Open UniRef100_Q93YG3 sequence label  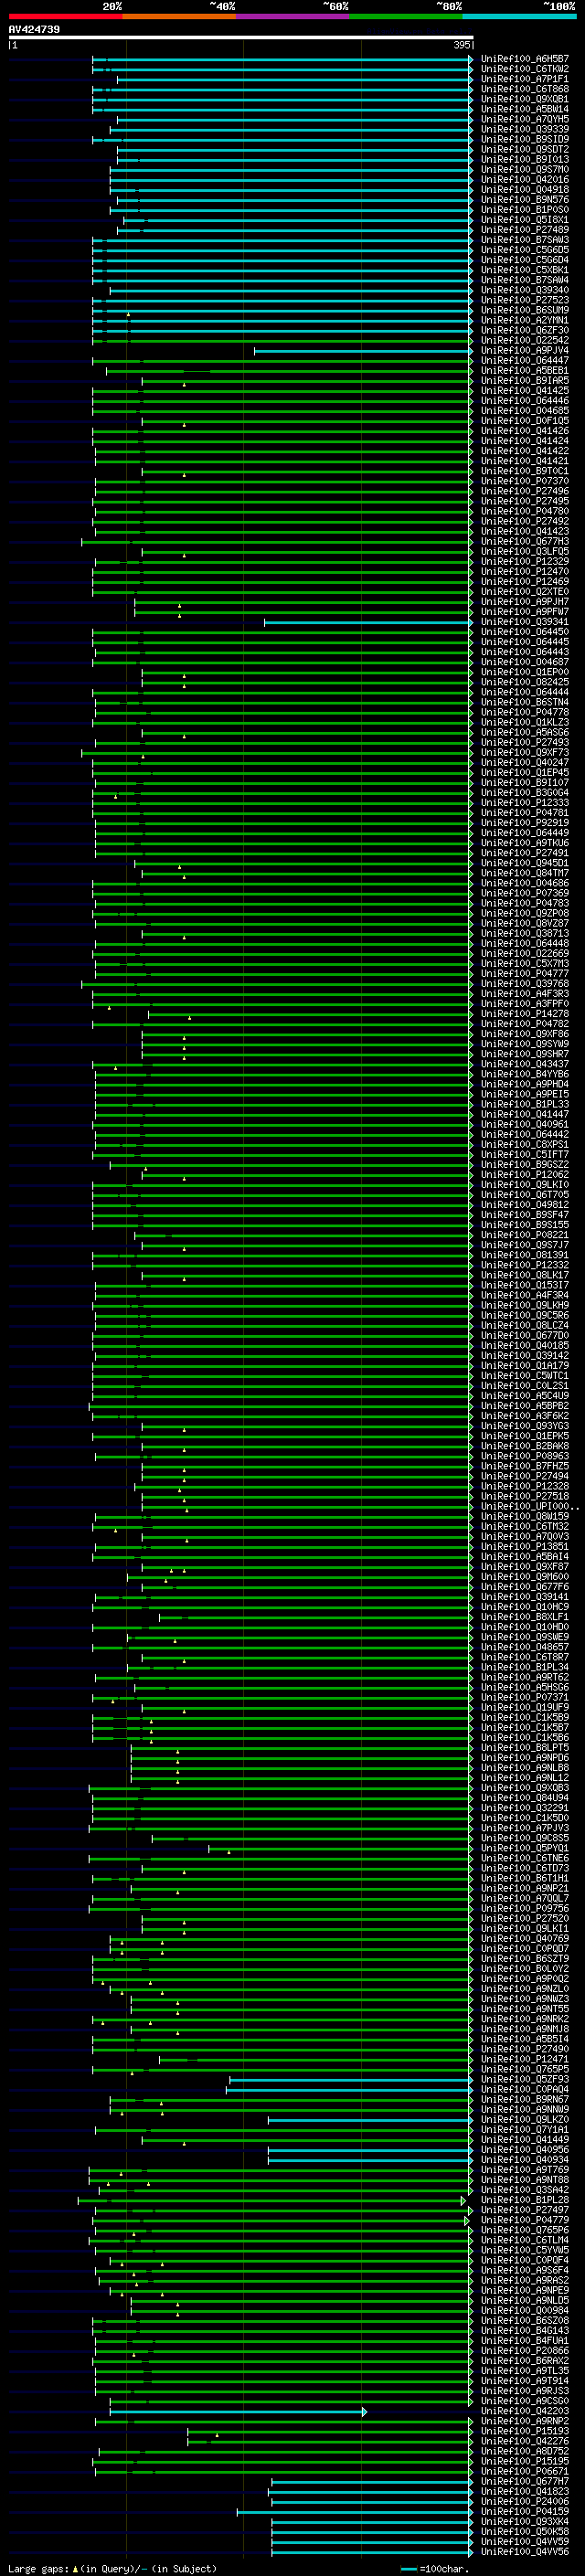point(524,1426)
